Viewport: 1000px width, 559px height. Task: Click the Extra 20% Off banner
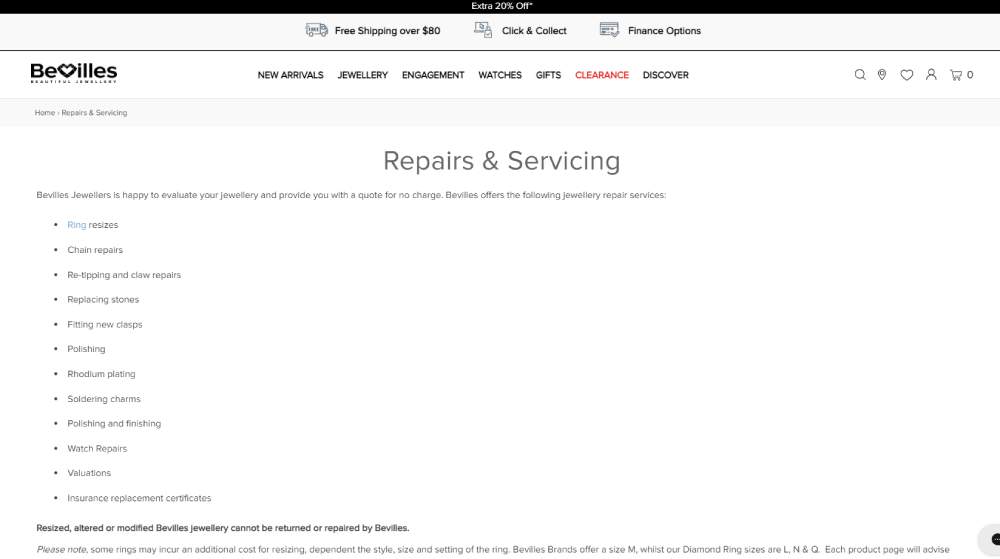point(502,6)
